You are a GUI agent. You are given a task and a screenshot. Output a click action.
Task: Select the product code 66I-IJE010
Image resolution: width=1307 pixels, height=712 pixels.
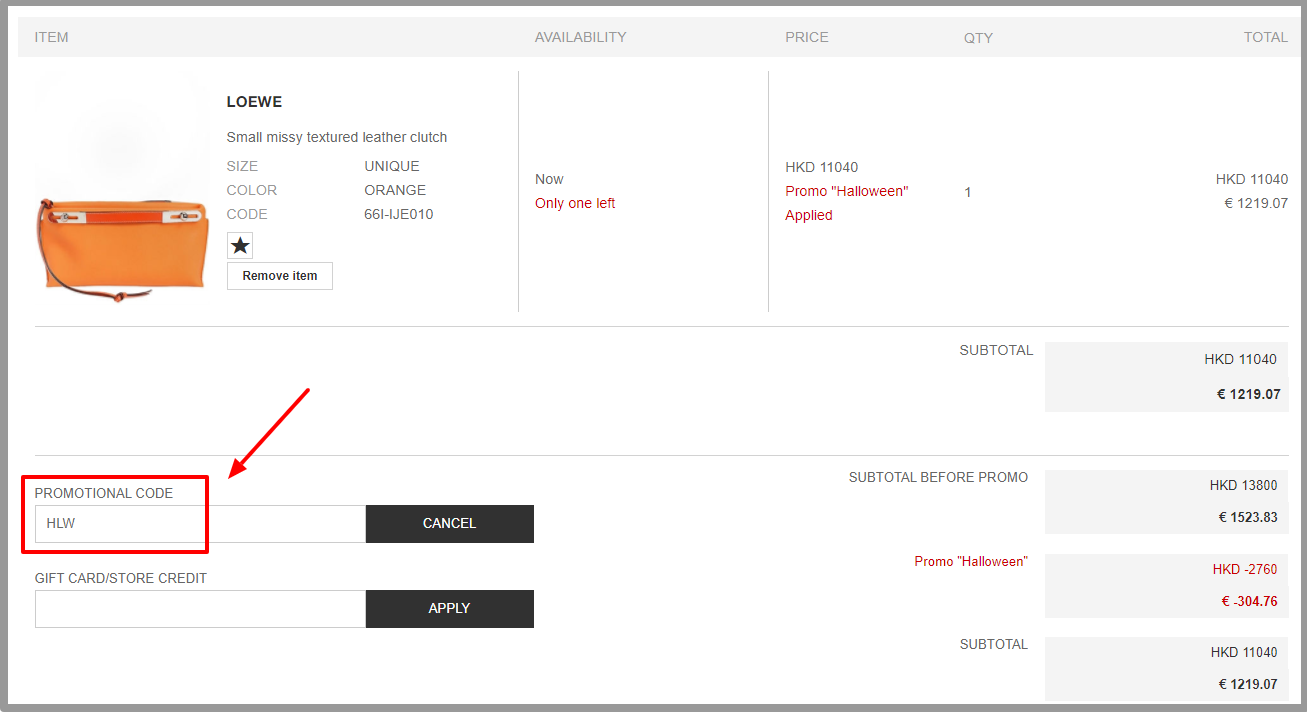click(399, 214)
